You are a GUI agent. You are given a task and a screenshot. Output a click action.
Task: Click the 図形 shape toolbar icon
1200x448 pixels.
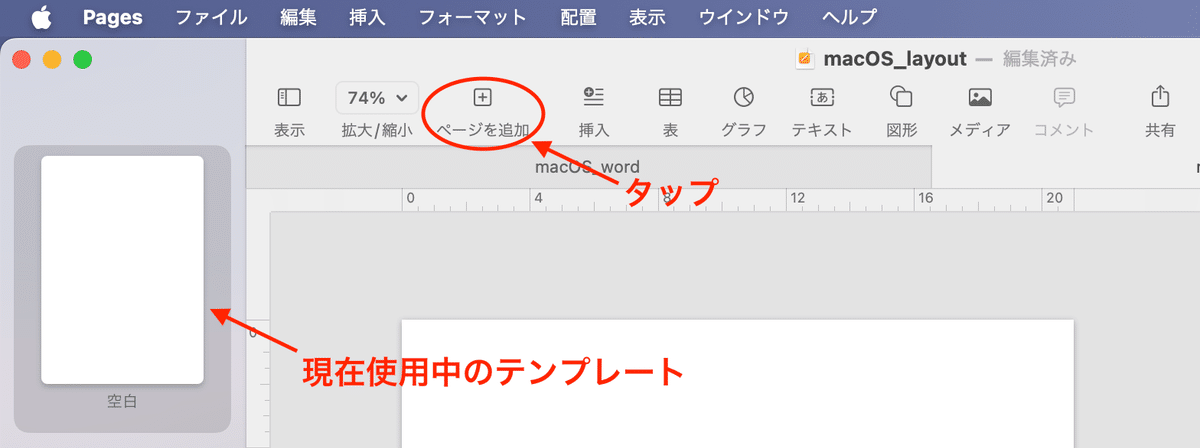pos(901,97)
